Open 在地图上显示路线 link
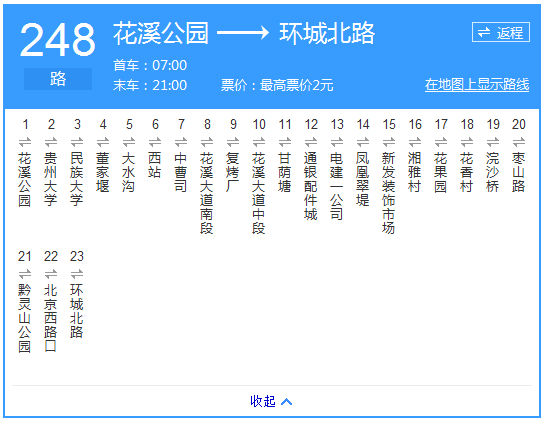The image size is (545, 422). (477, 84)
